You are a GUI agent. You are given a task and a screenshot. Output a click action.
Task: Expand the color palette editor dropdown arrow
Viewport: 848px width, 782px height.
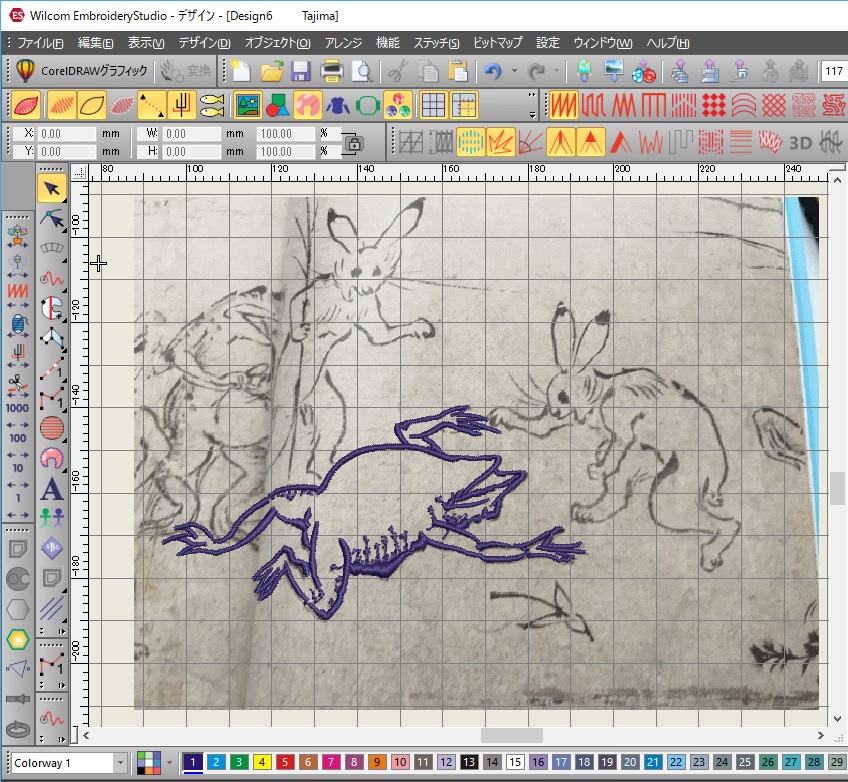pyautogui.click(x=169, y=763)
